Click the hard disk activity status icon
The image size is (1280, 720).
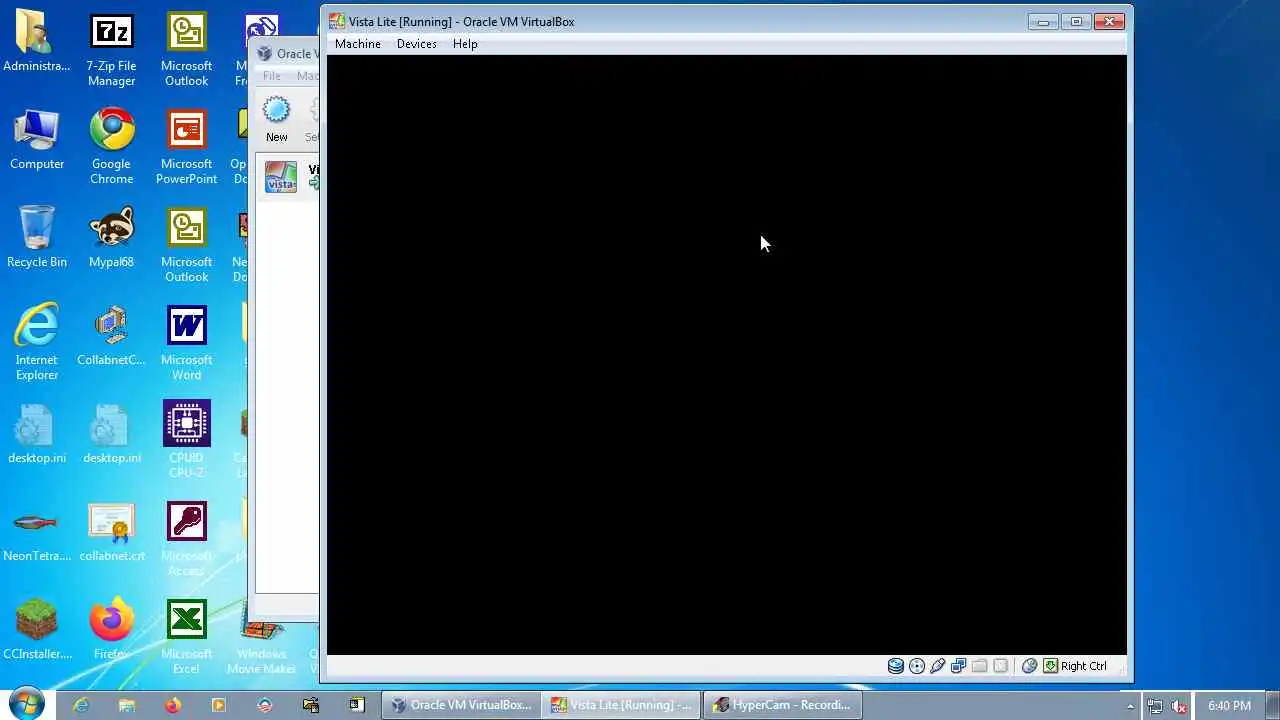click(x=896, y=666)
